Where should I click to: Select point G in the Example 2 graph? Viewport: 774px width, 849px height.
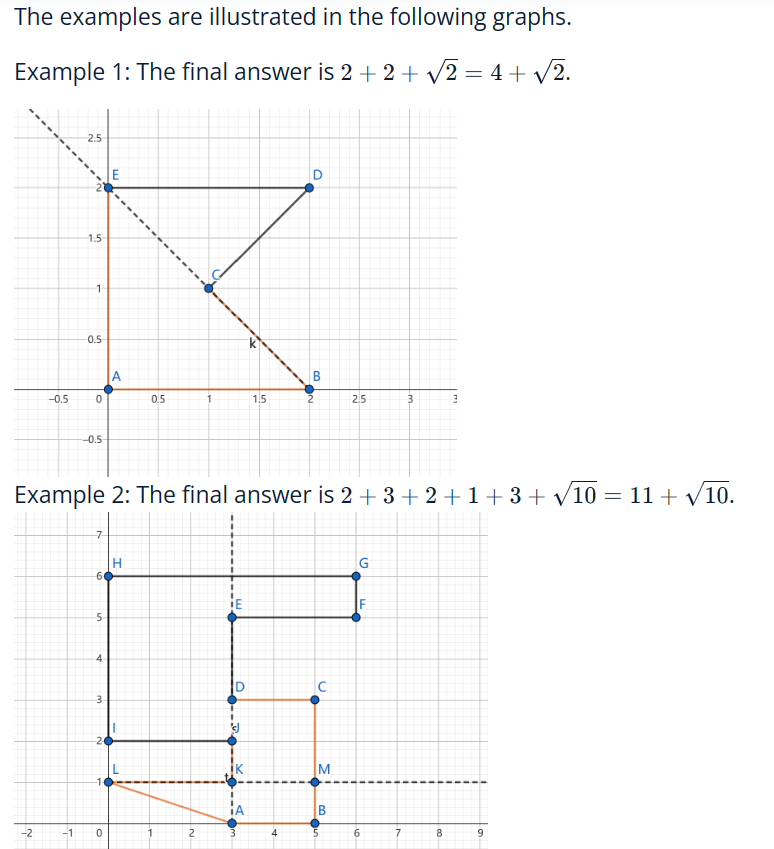356,576
